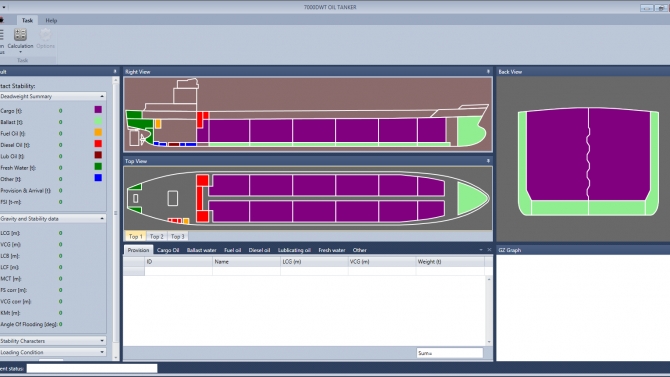Click the Angle Of Flooding value

point(60,324)
